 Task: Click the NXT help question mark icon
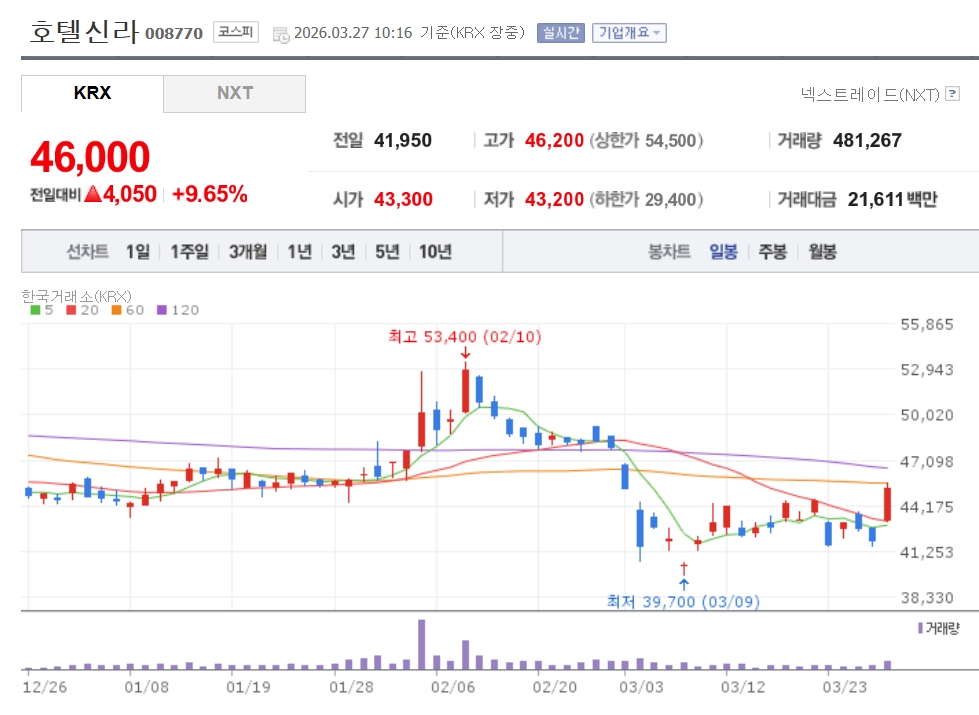pyautogui.click(x=952, y=94)
